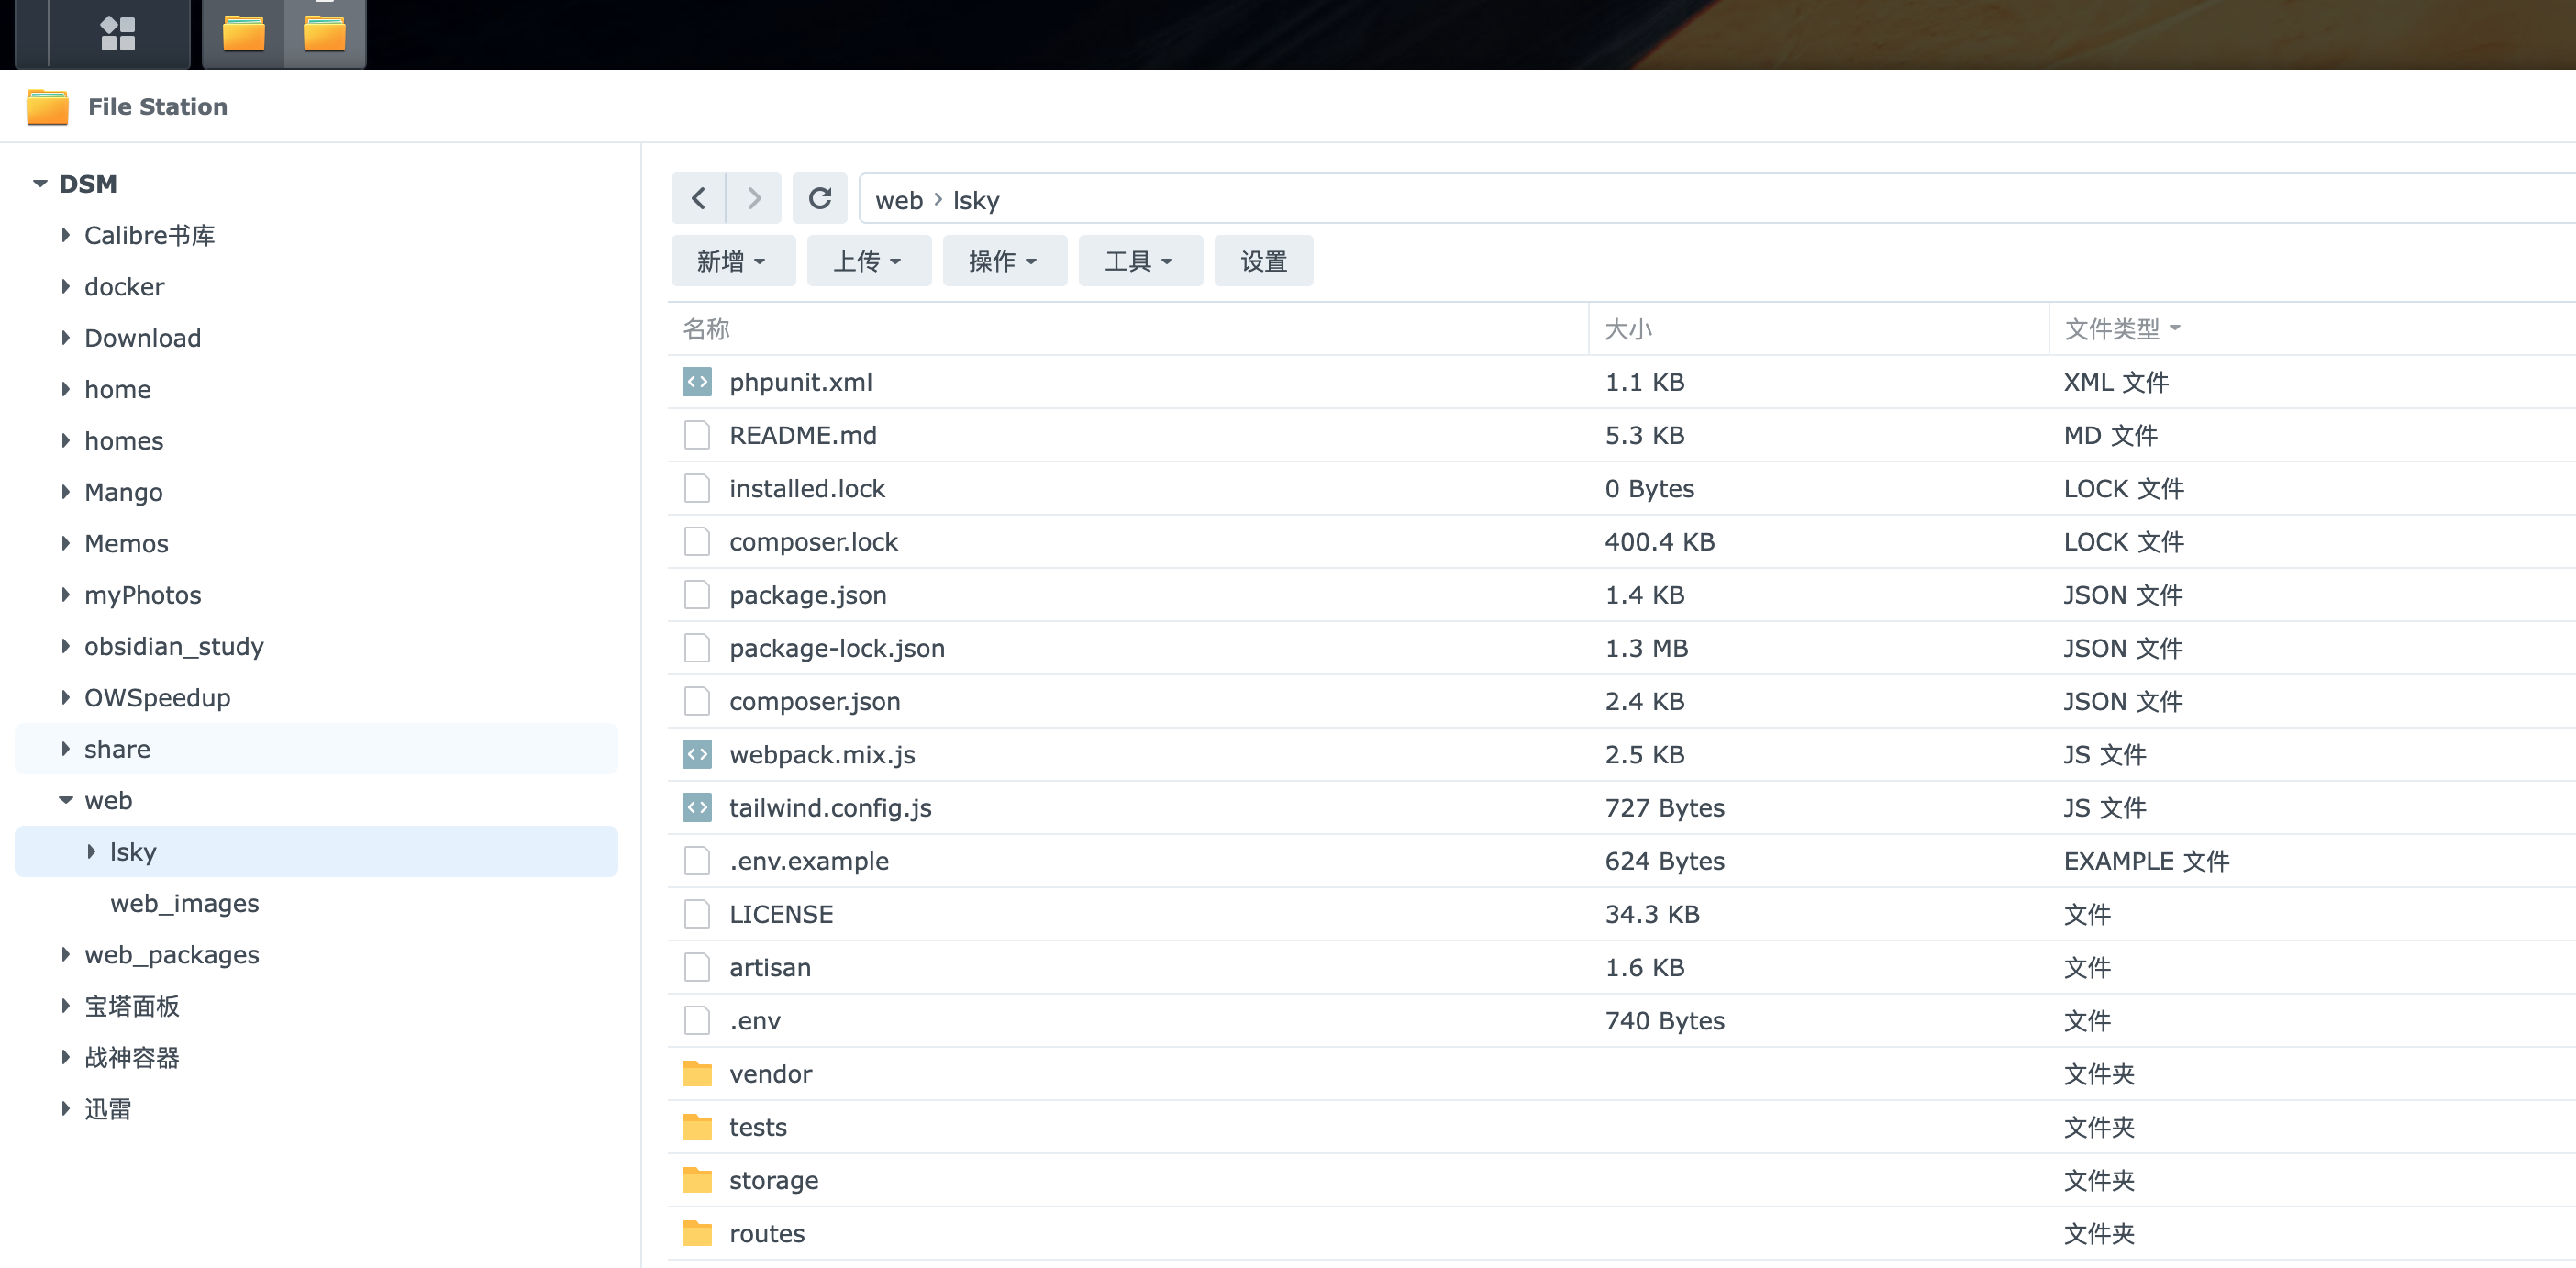
Task: Open the 操作 menu
Action: (1003, 262)
